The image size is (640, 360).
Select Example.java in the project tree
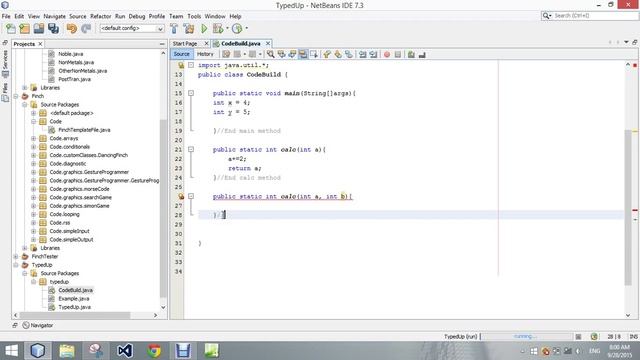tap(73, 299)
